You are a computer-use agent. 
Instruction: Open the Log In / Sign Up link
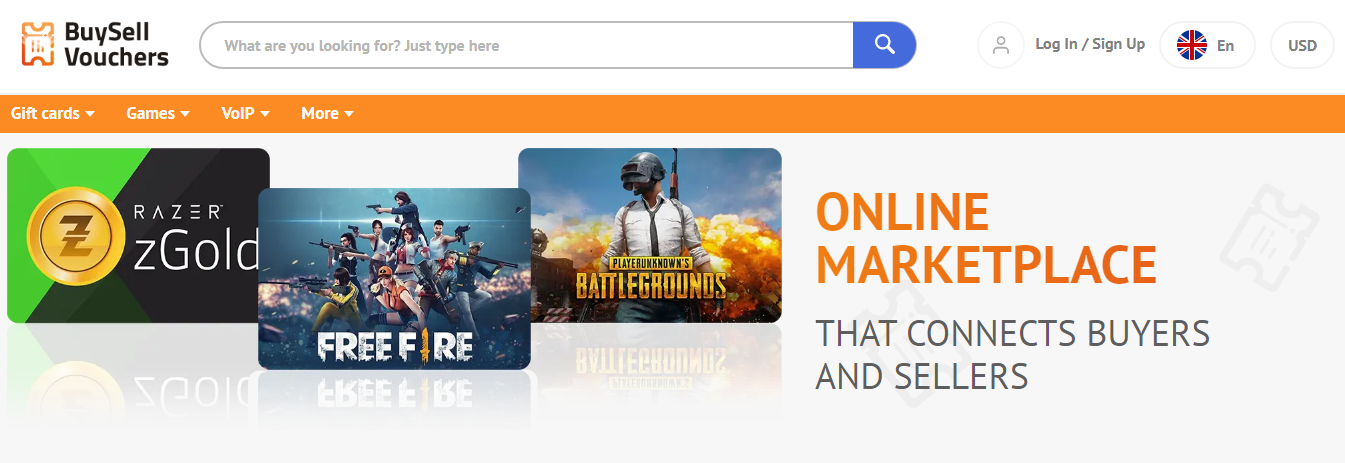[1090, 44]
